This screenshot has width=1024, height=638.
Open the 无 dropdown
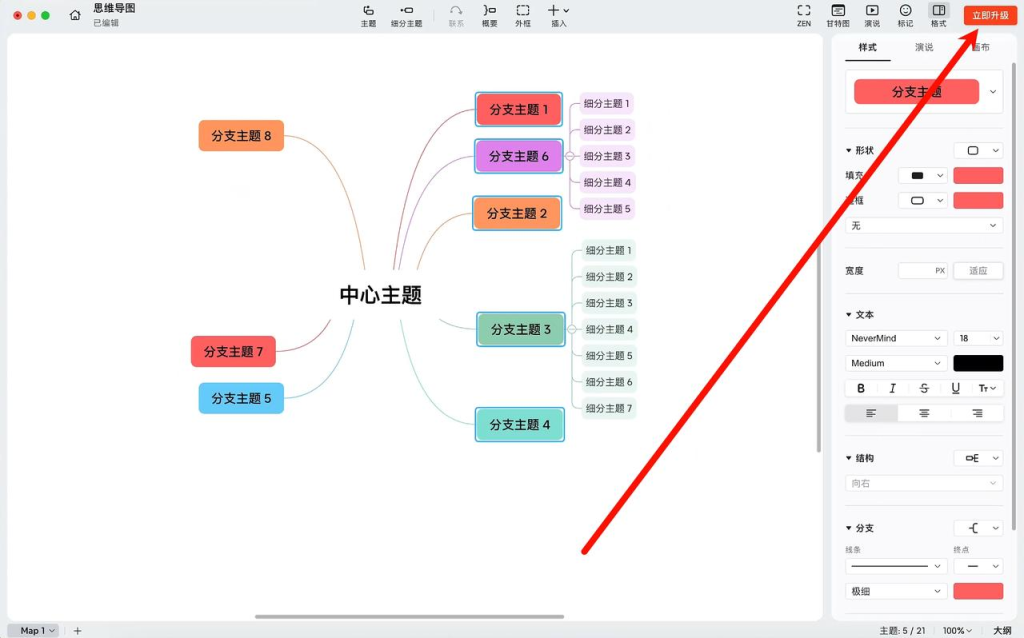(923, 225)
